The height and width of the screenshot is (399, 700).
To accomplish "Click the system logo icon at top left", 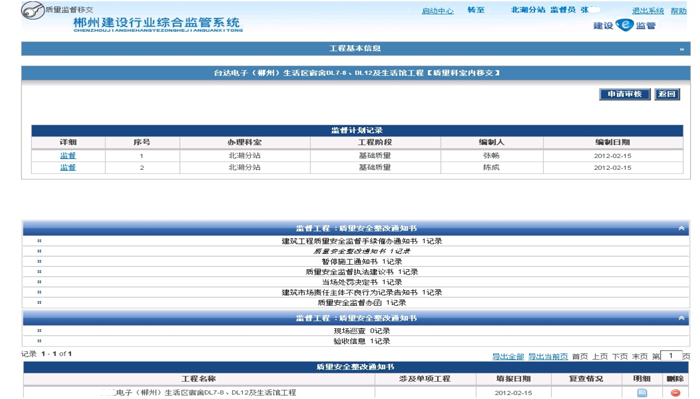I will (33, 10).
